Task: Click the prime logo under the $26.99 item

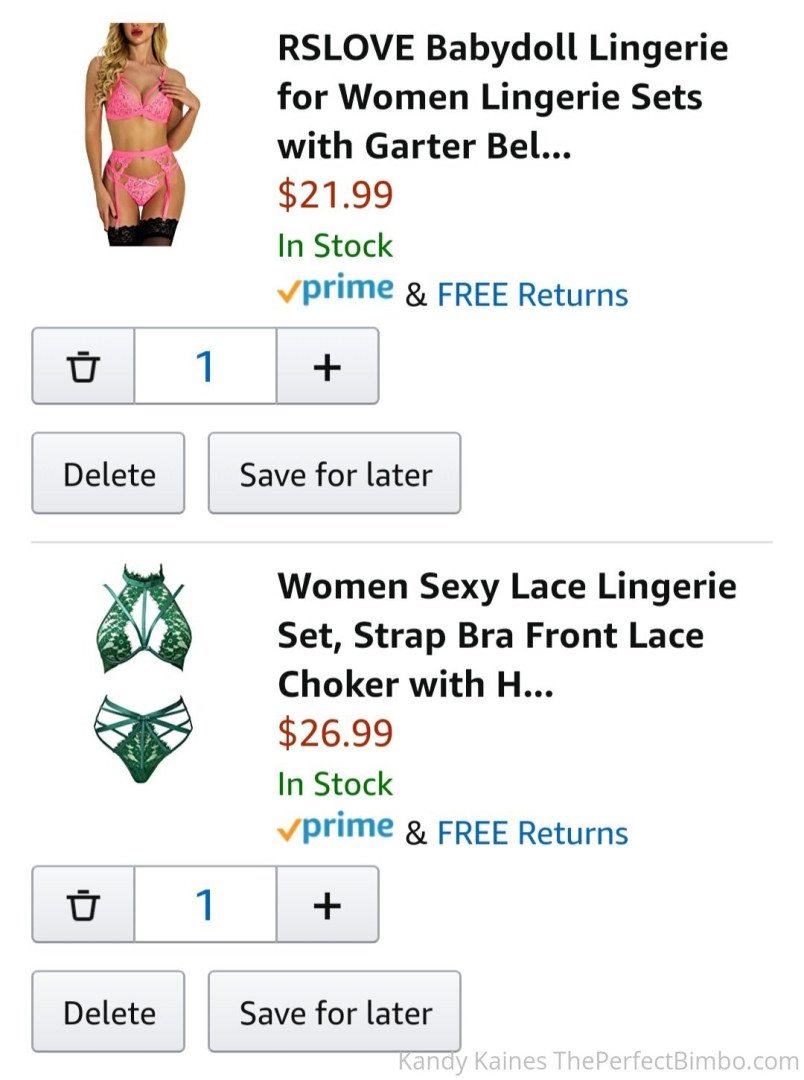Action: 335,828
